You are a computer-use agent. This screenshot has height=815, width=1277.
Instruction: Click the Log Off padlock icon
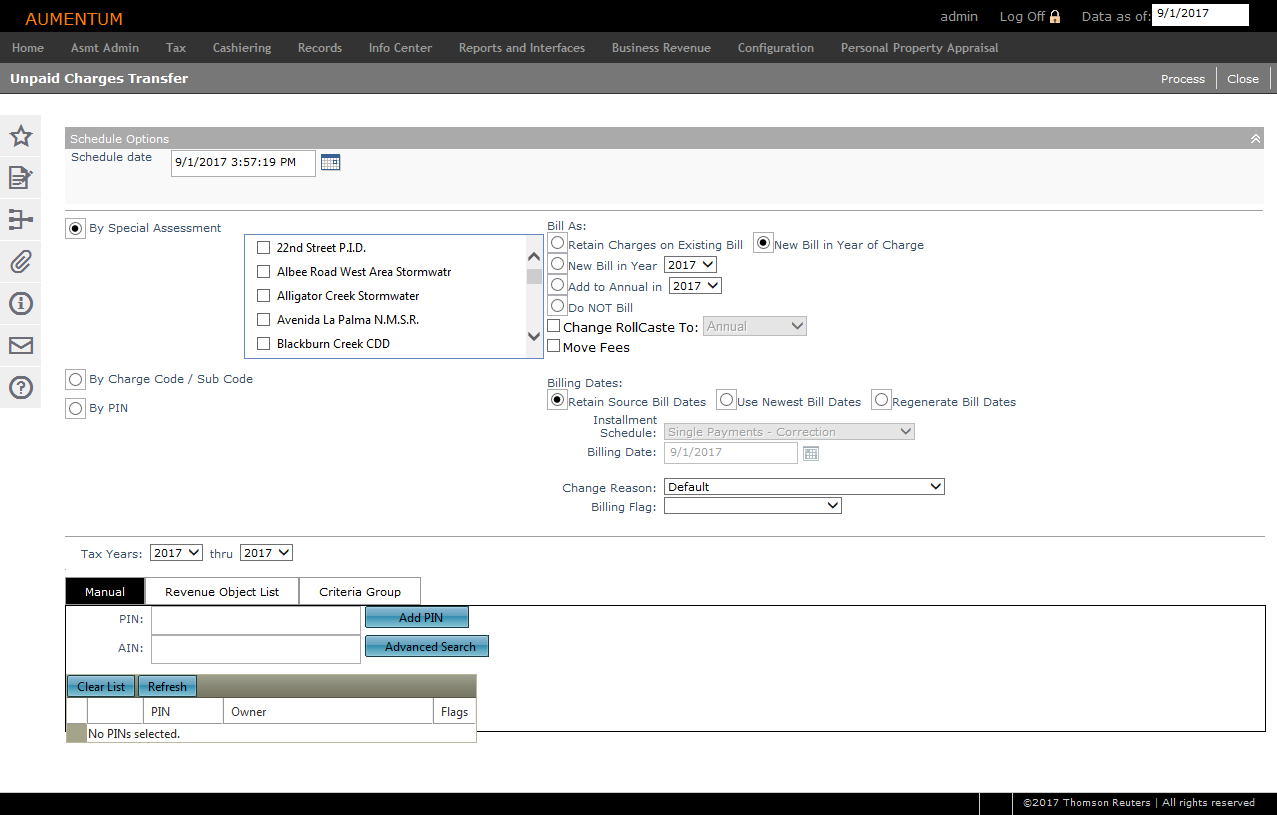click(1054, 17)
